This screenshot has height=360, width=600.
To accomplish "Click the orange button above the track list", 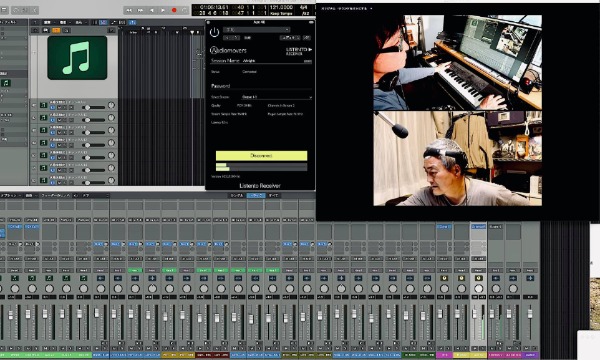I will (x=56, y=30).
